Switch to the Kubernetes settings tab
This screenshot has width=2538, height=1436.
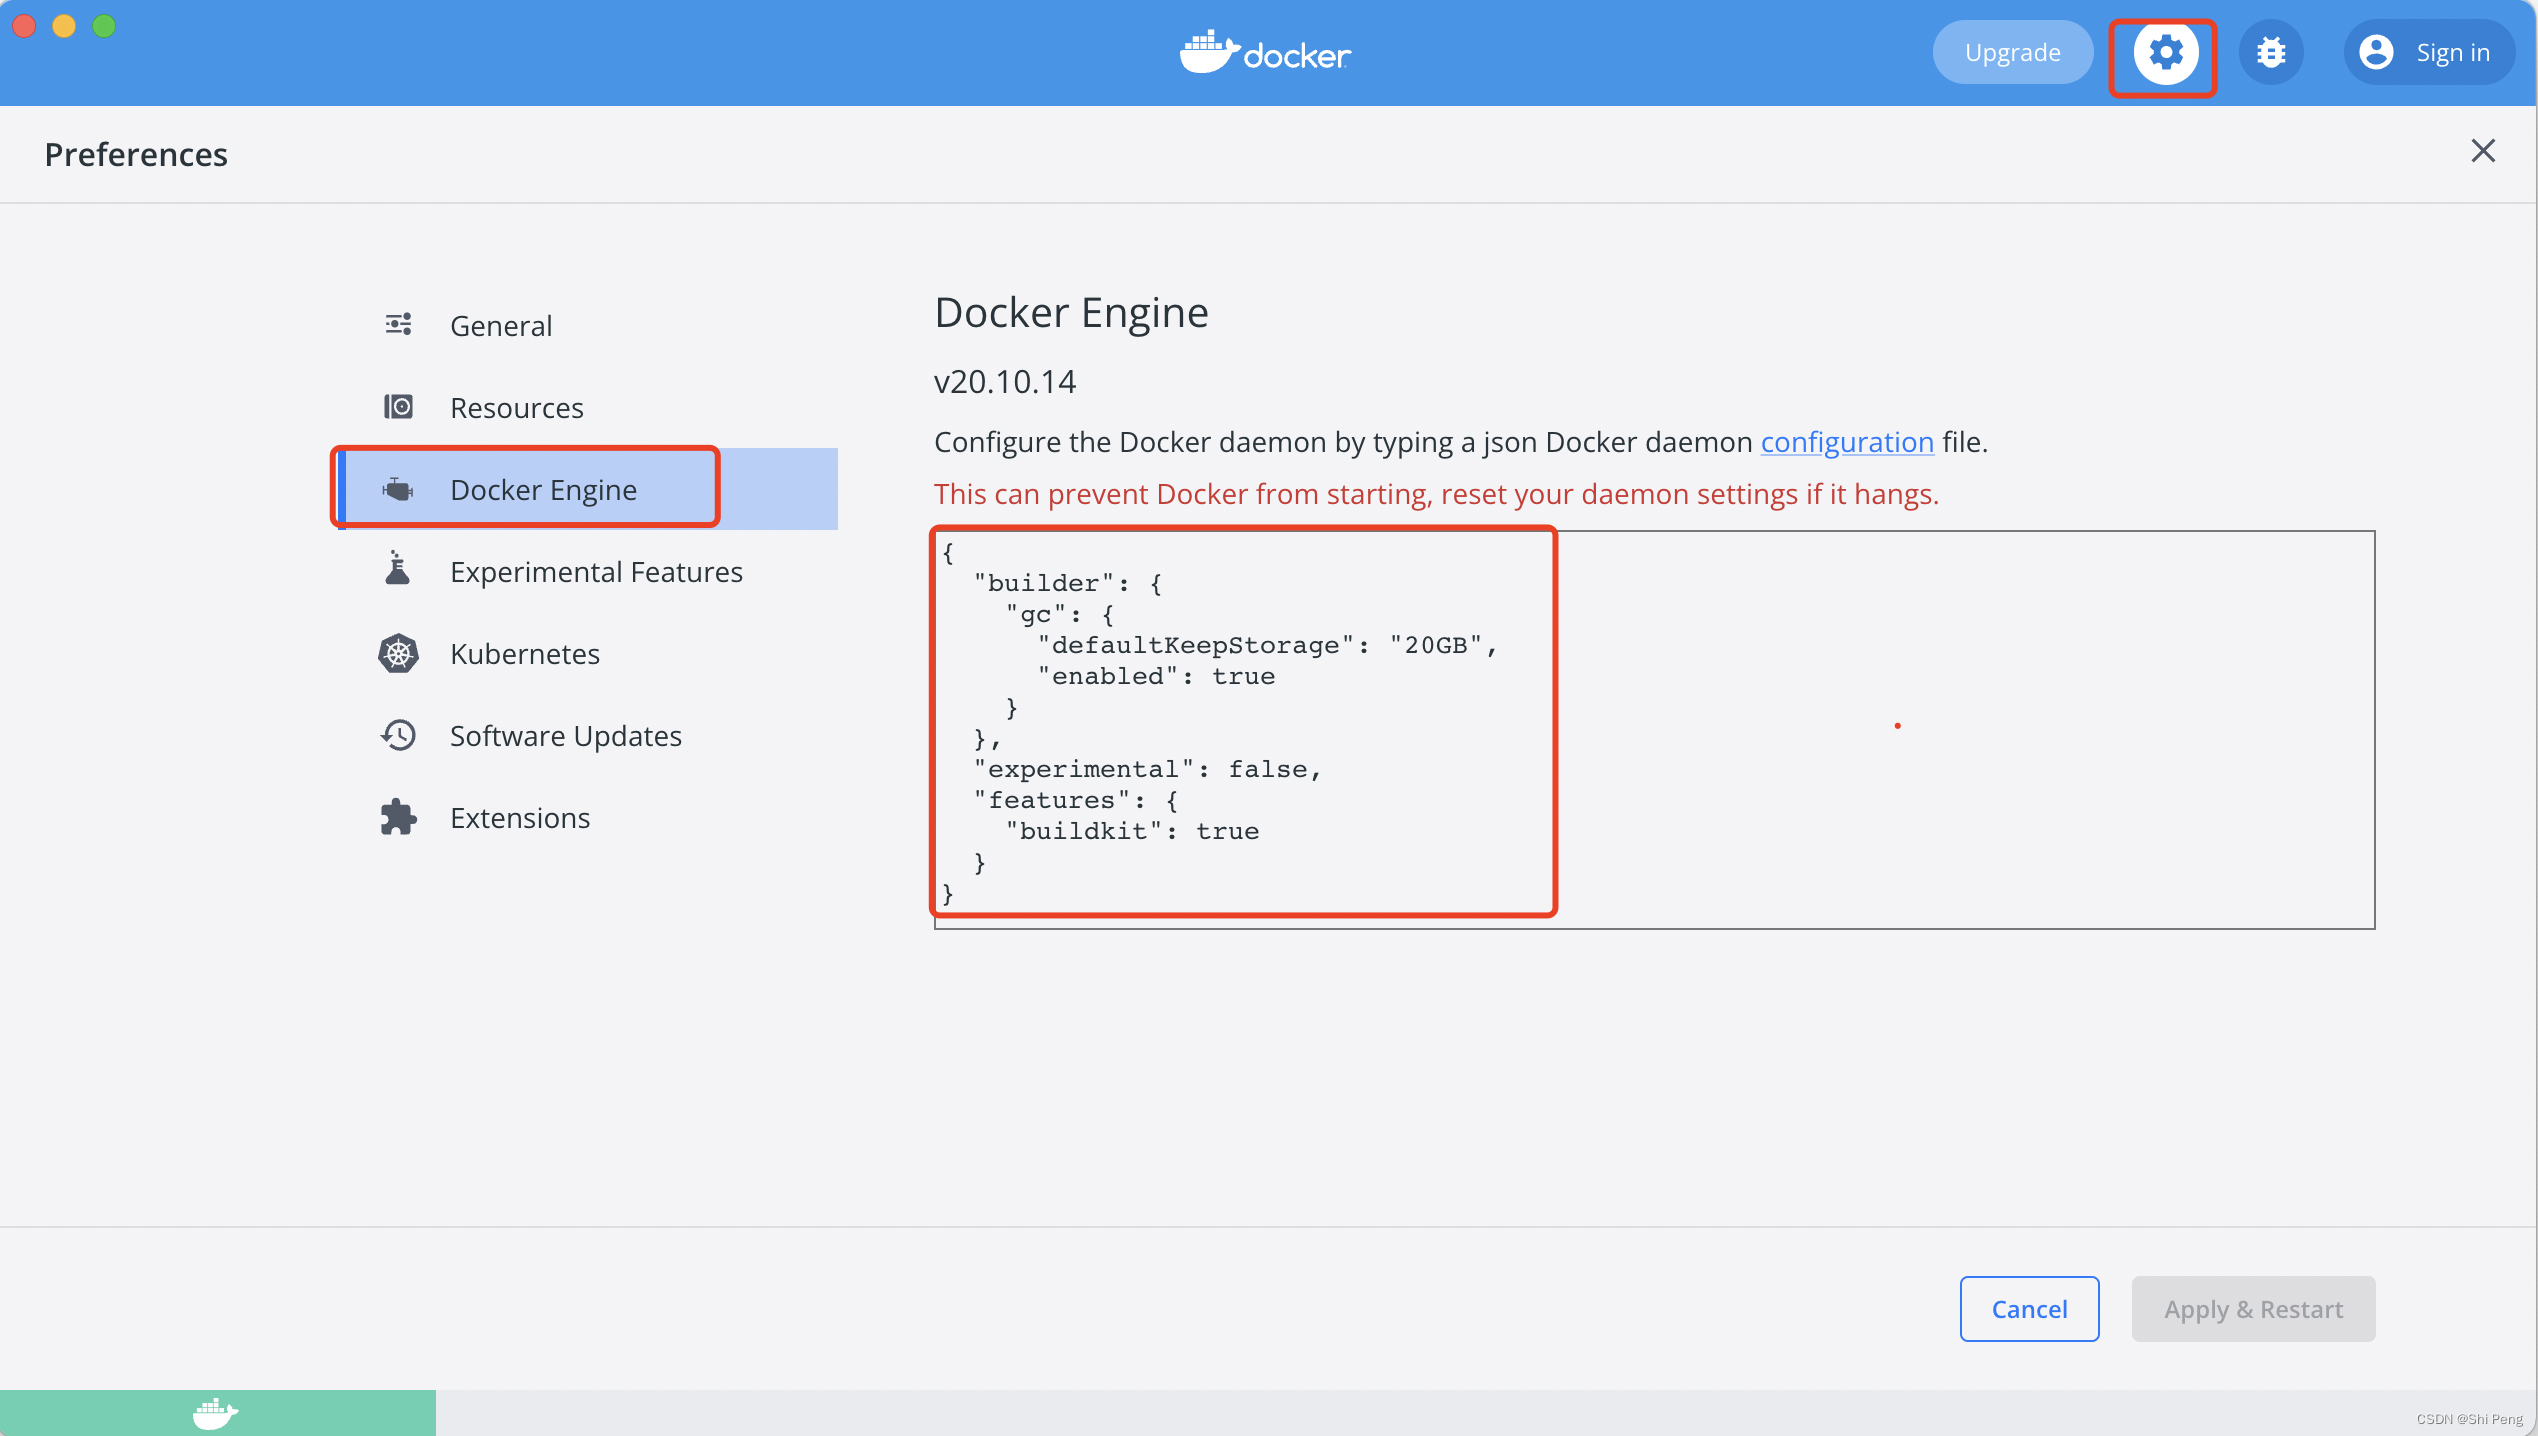coord(524,653)
